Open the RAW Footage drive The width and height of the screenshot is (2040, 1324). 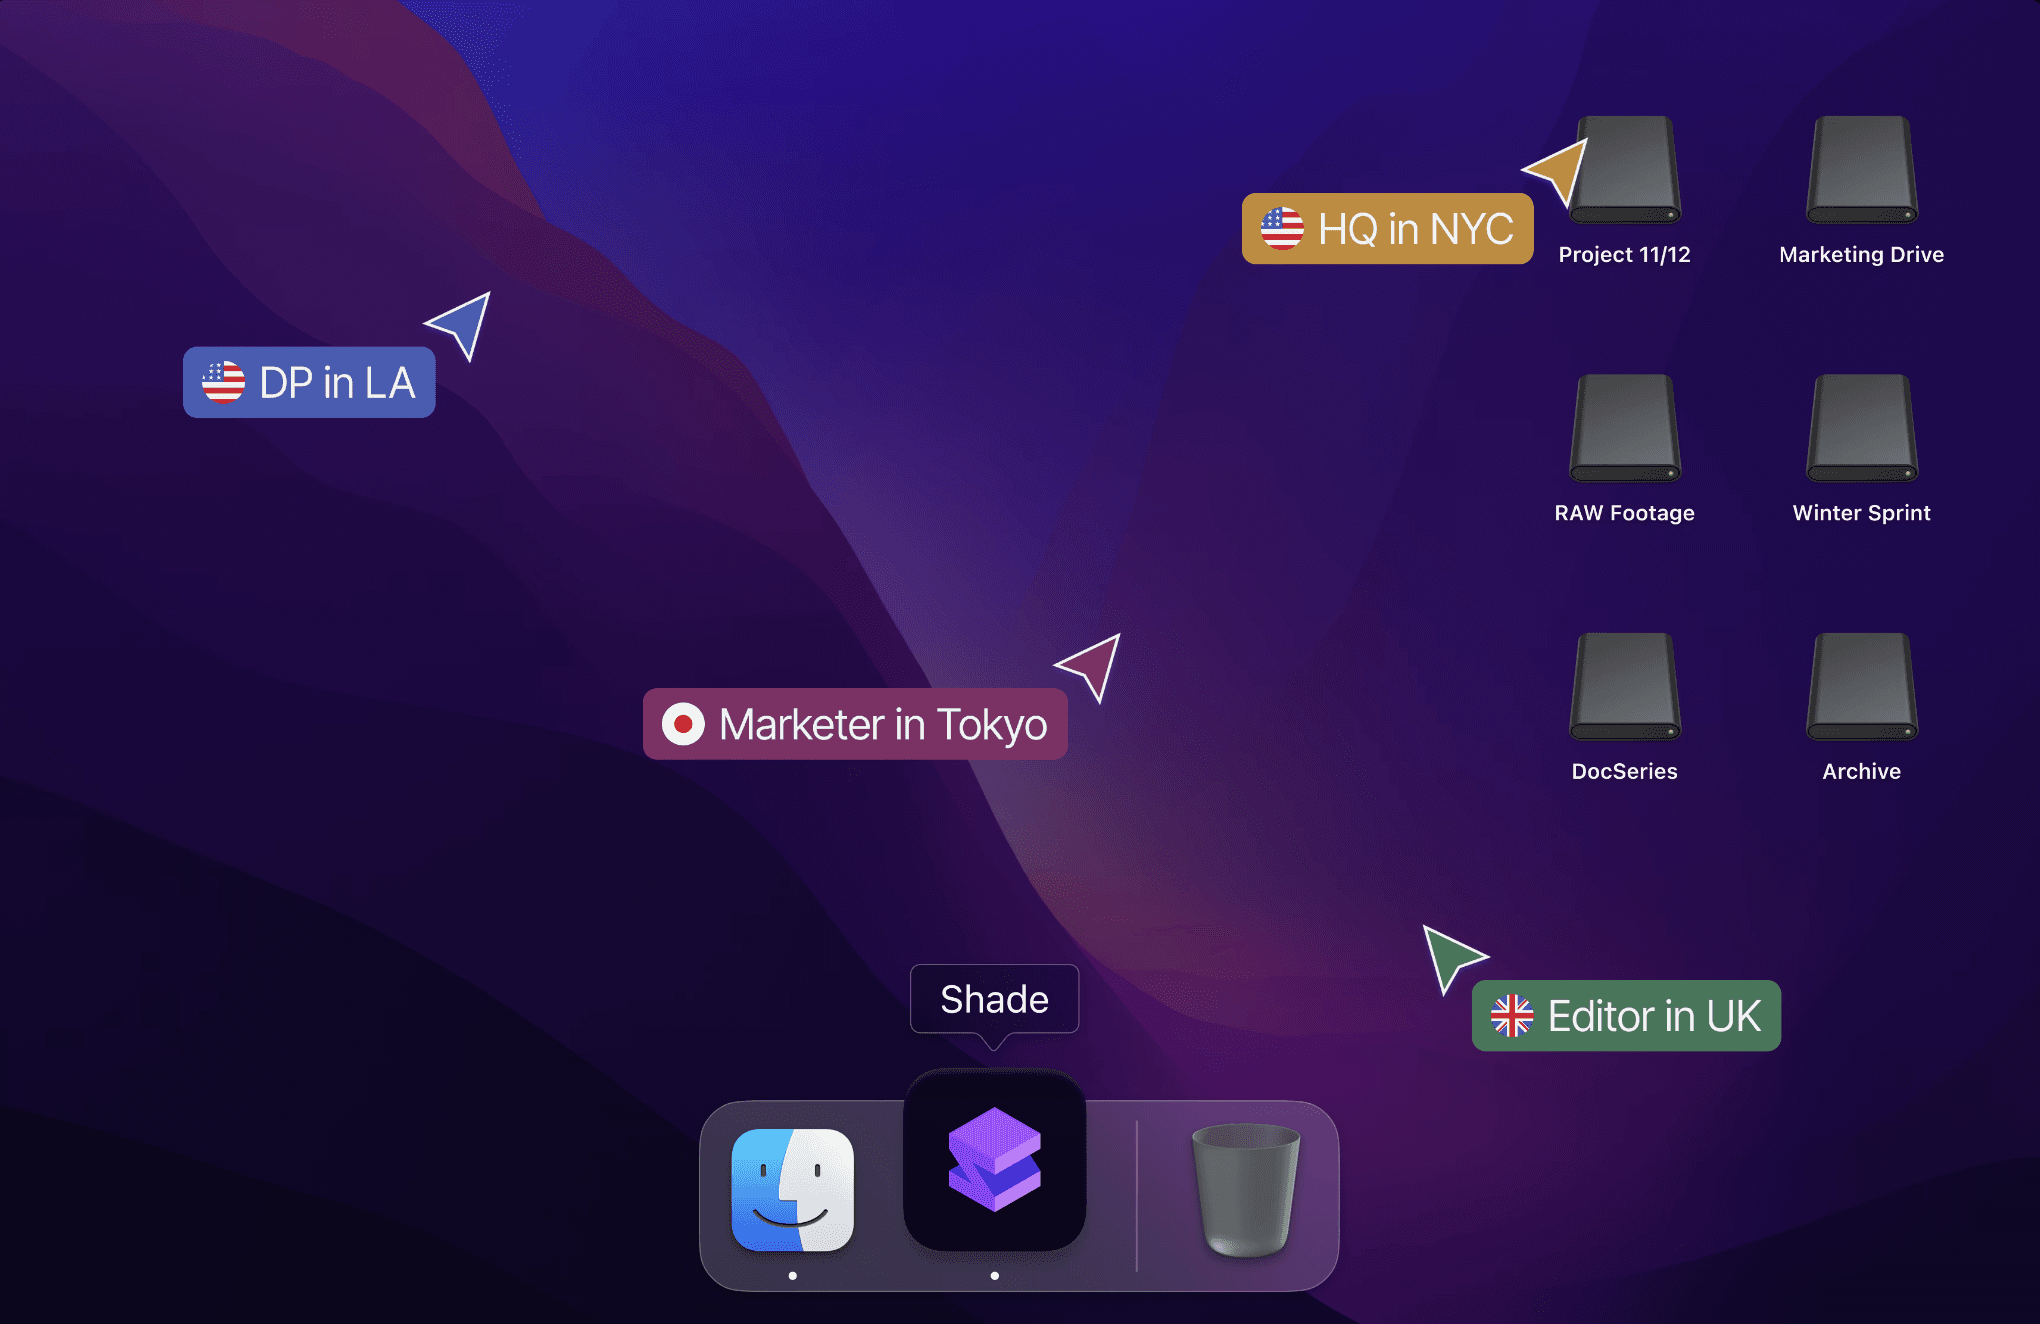[1625, 429]
